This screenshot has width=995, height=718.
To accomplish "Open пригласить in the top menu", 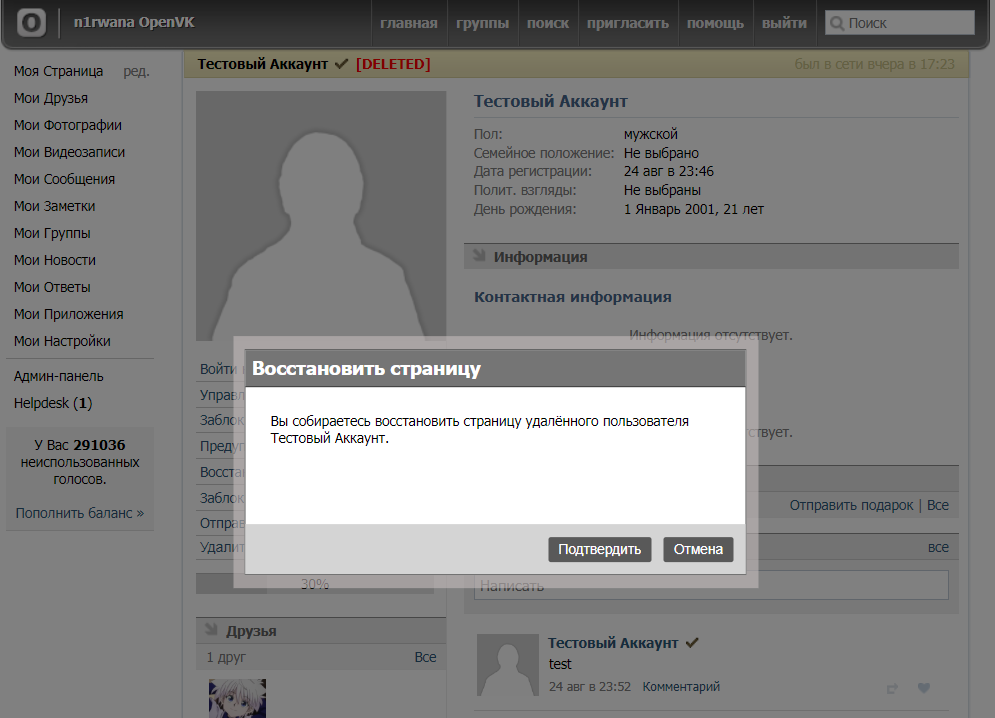I will [628, 23].
